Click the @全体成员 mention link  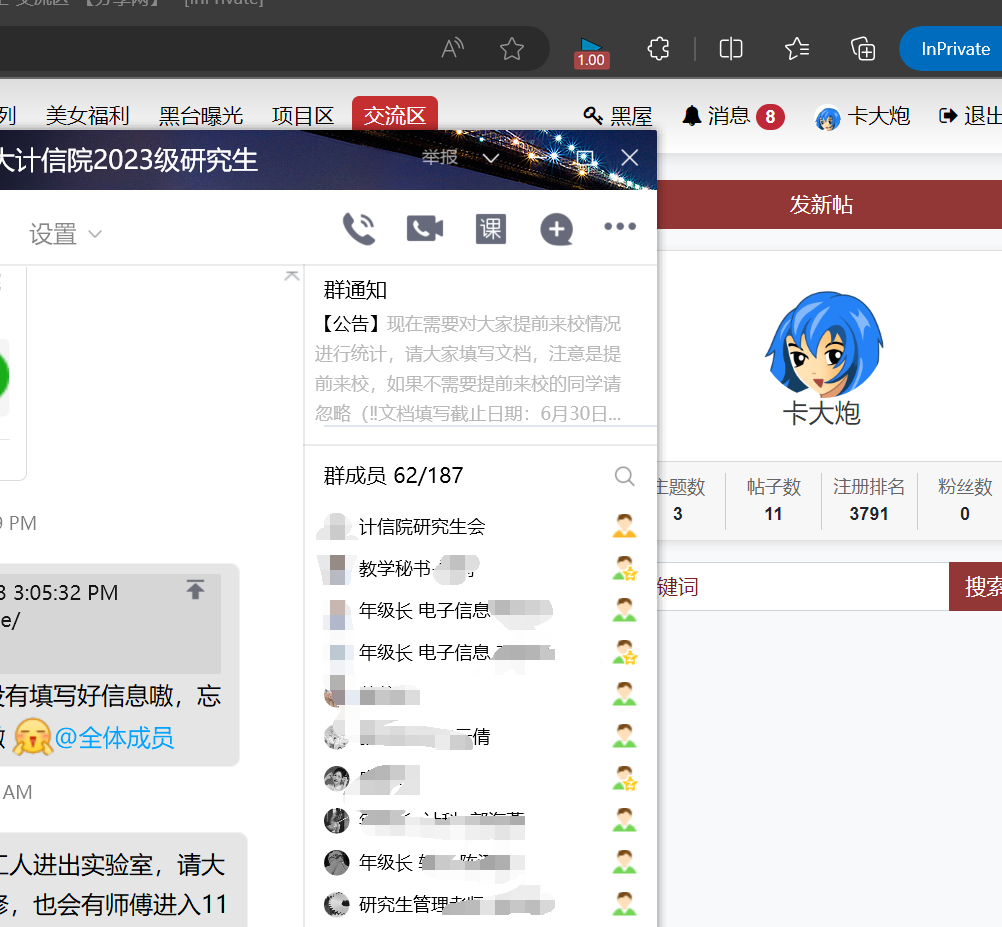(x=114, y=738)
